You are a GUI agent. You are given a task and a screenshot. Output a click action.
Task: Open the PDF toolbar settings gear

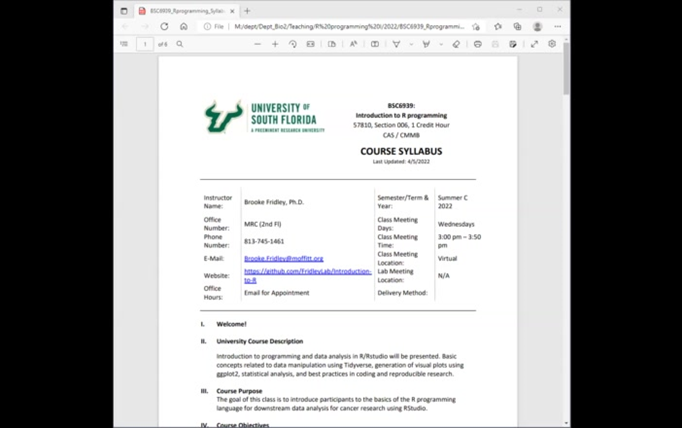tap(552, 44)
